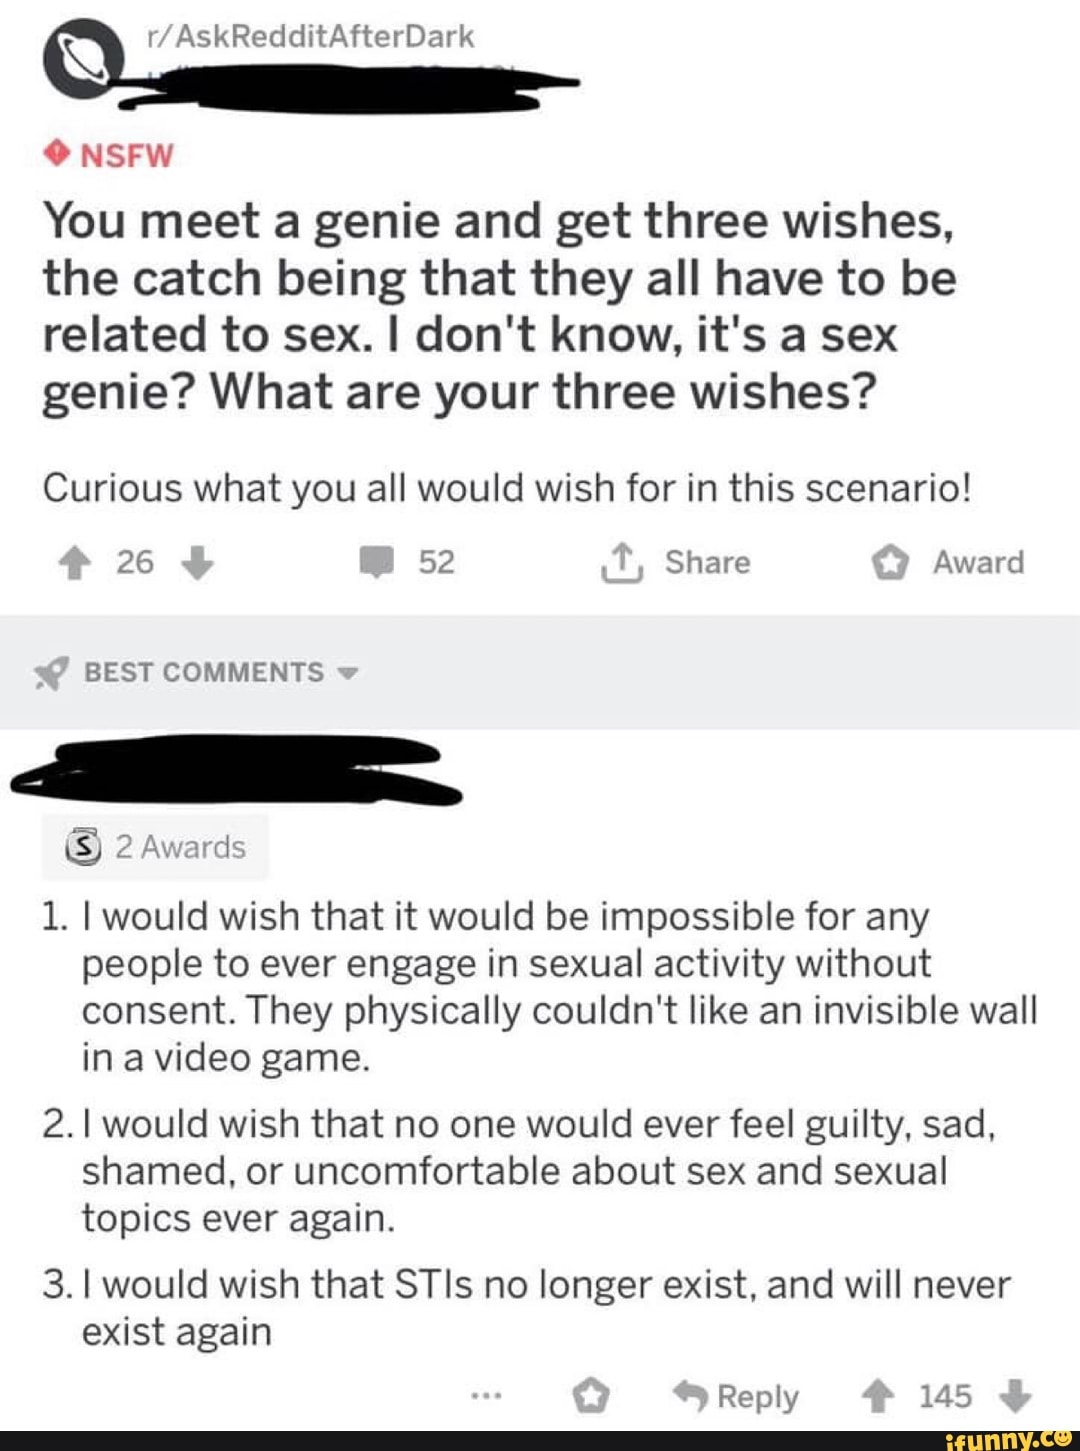Downvote the top comment
The image size is (1080, 1451).
click(1015, 1395)
